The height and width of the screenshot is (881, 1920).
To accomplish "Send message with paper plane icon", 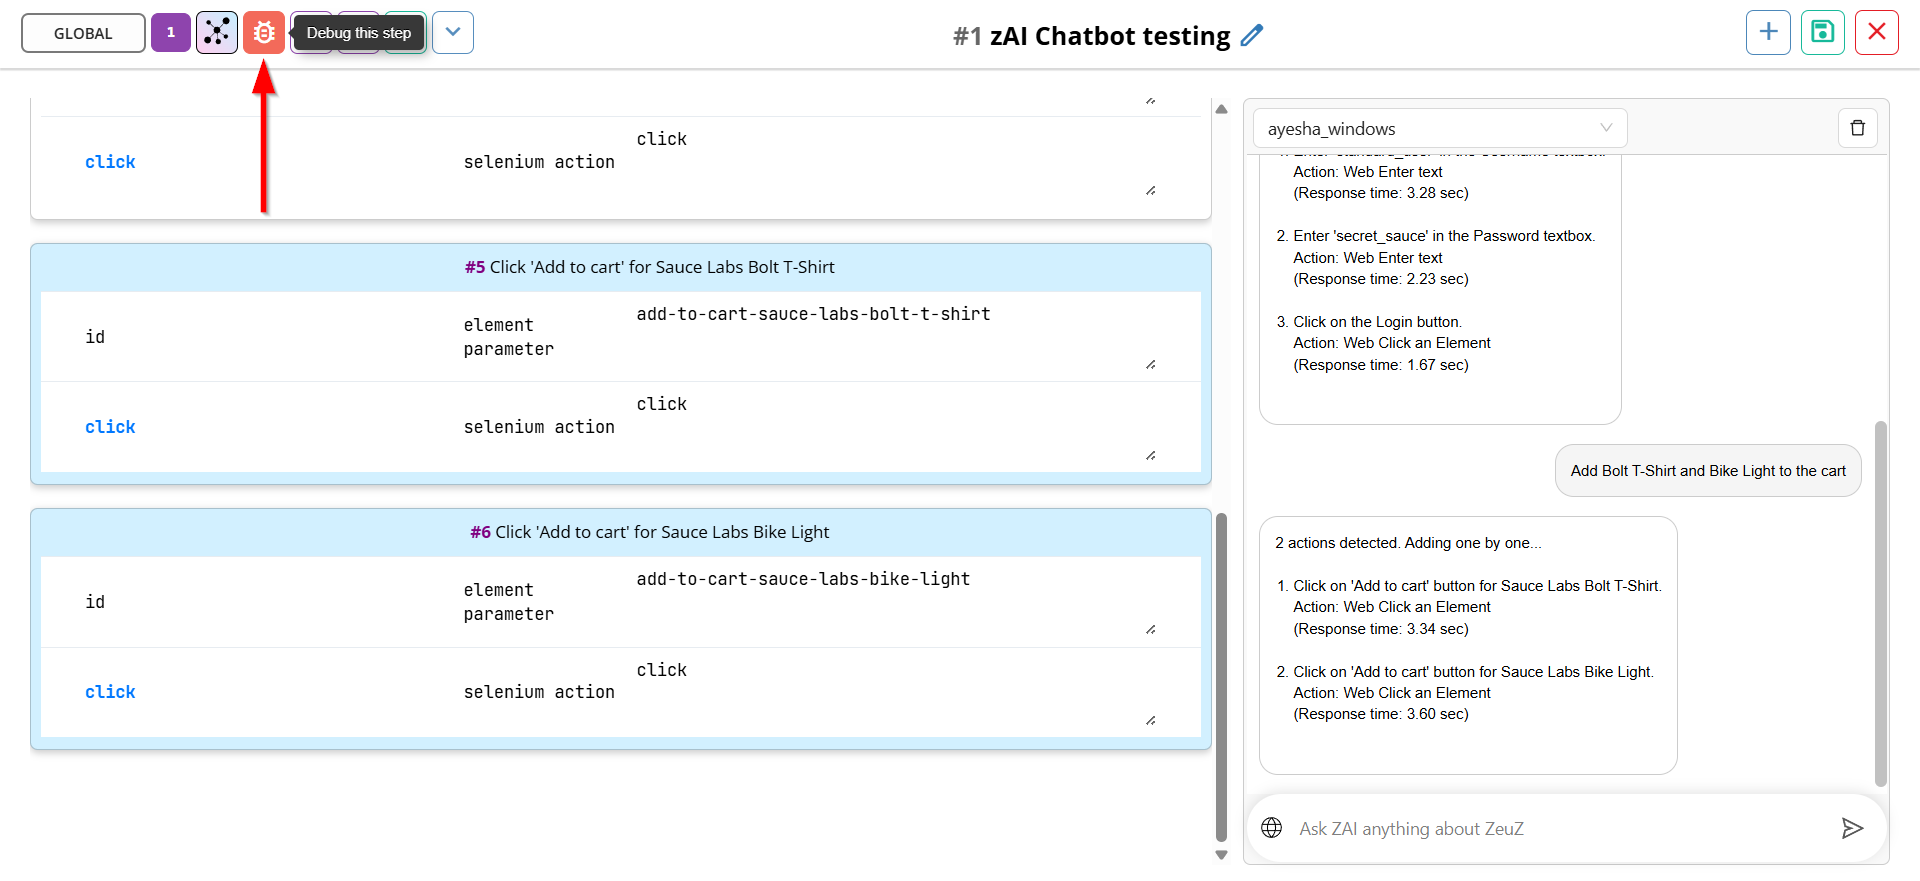I will tap(1852, 828).
